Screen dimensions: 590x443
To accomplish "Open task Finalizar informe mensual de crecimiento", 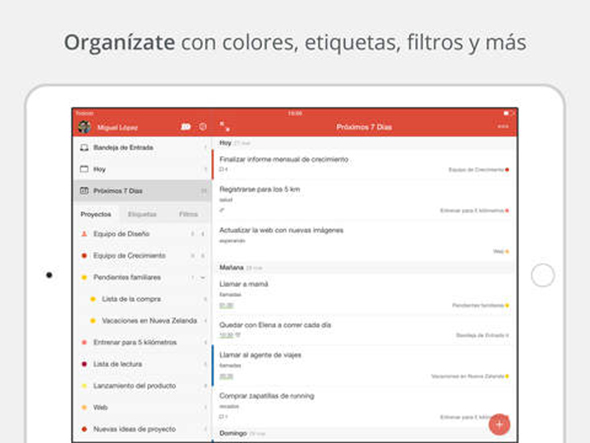I will tap(364, 164).
